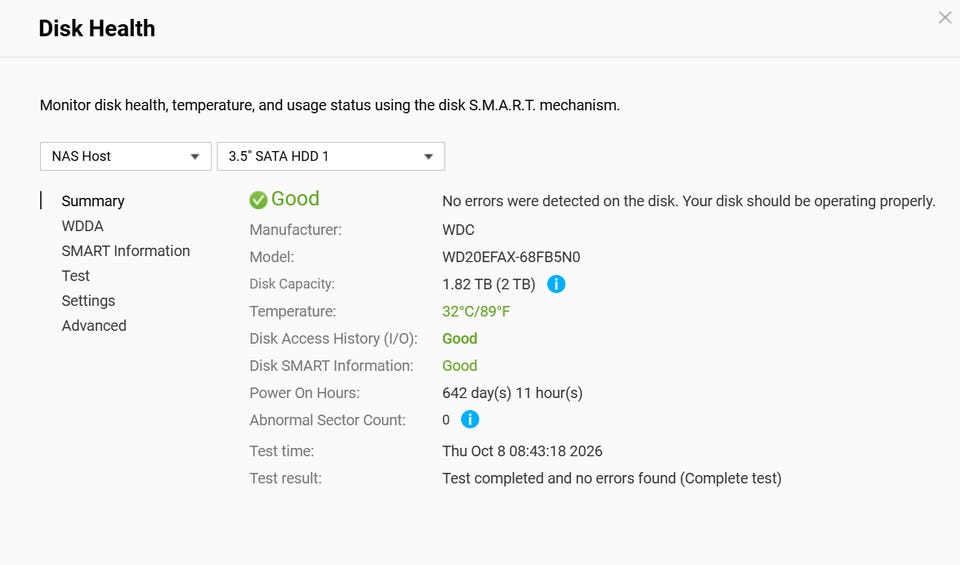Screen dimensions: 960x565
Task: Click the Model label
Action: pos(272,257)
